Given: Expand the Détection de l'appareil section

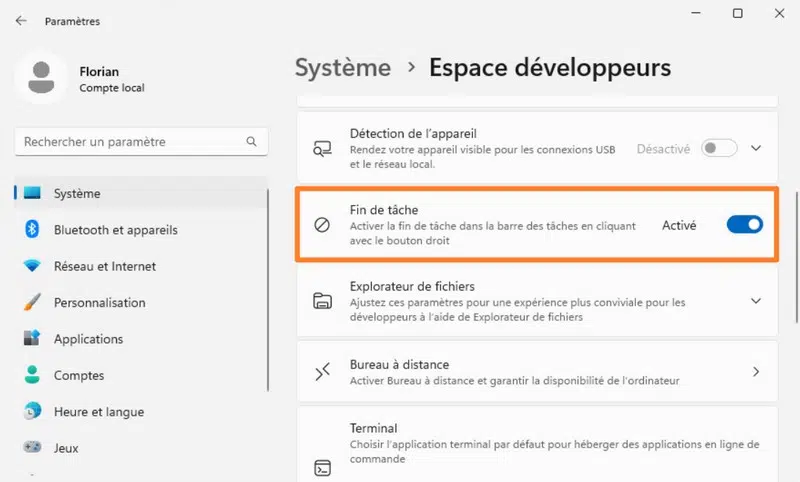Looking at the screenshot, I should click(x=756, y=148).
